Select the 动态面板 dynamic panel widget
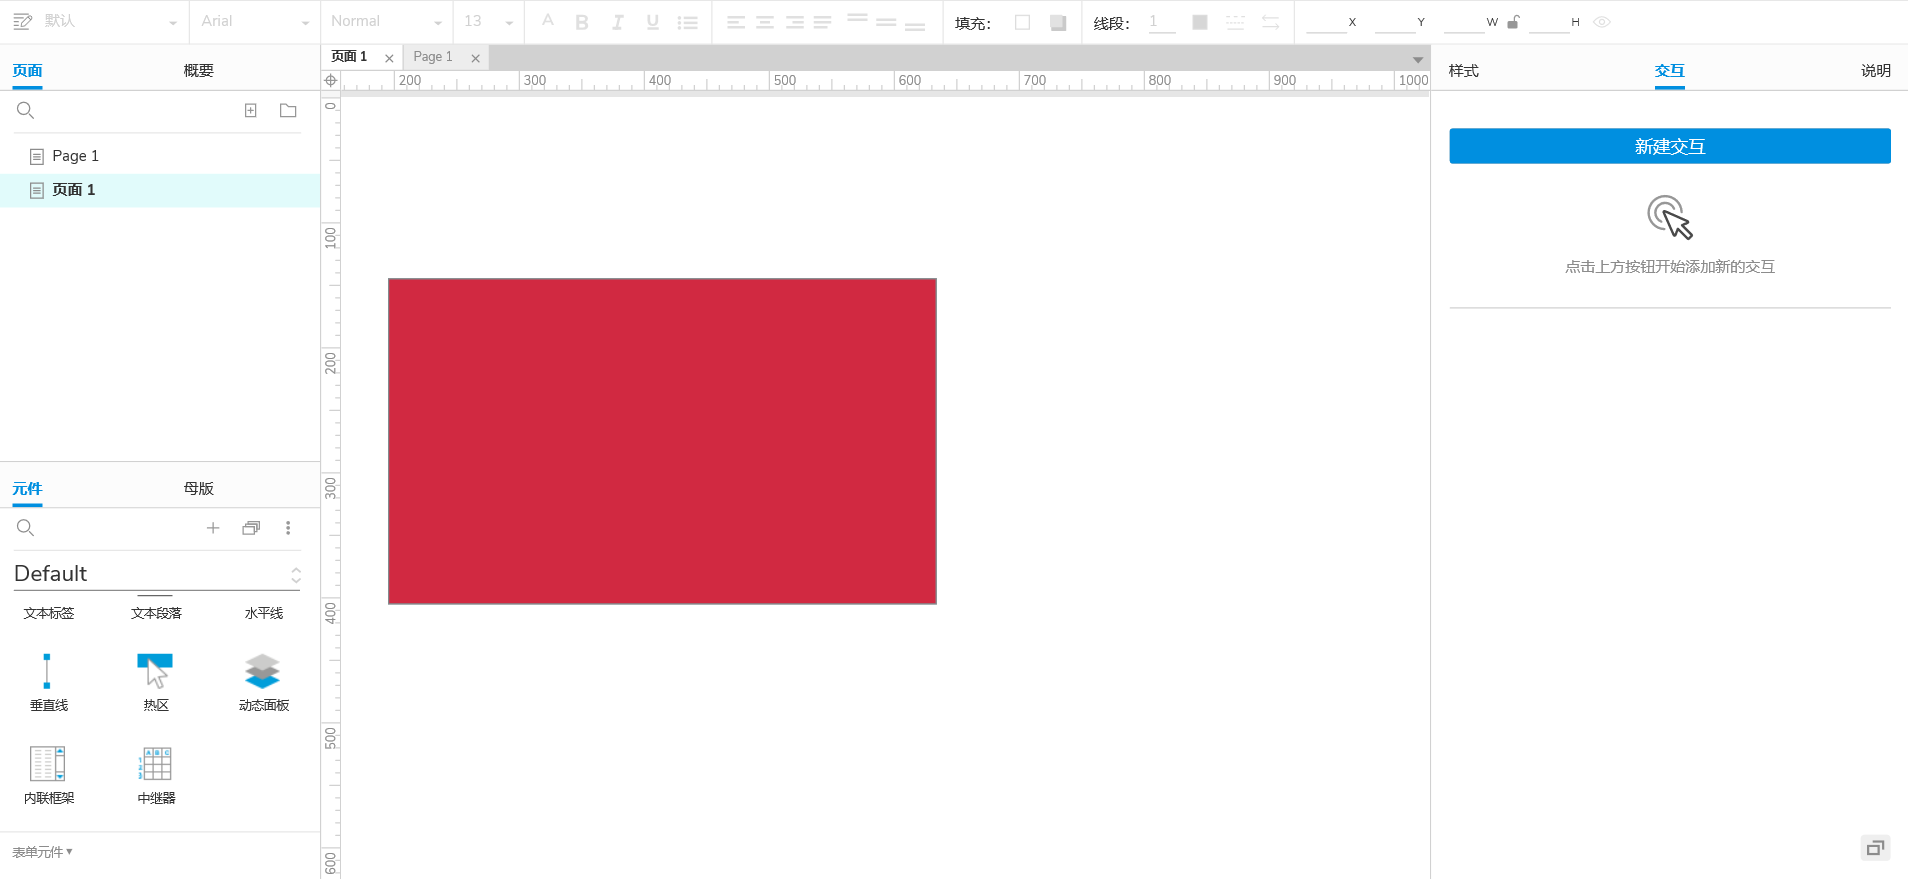Viewport: 1908px width, 879px height. pyautogui.click(x=263, y=682)
